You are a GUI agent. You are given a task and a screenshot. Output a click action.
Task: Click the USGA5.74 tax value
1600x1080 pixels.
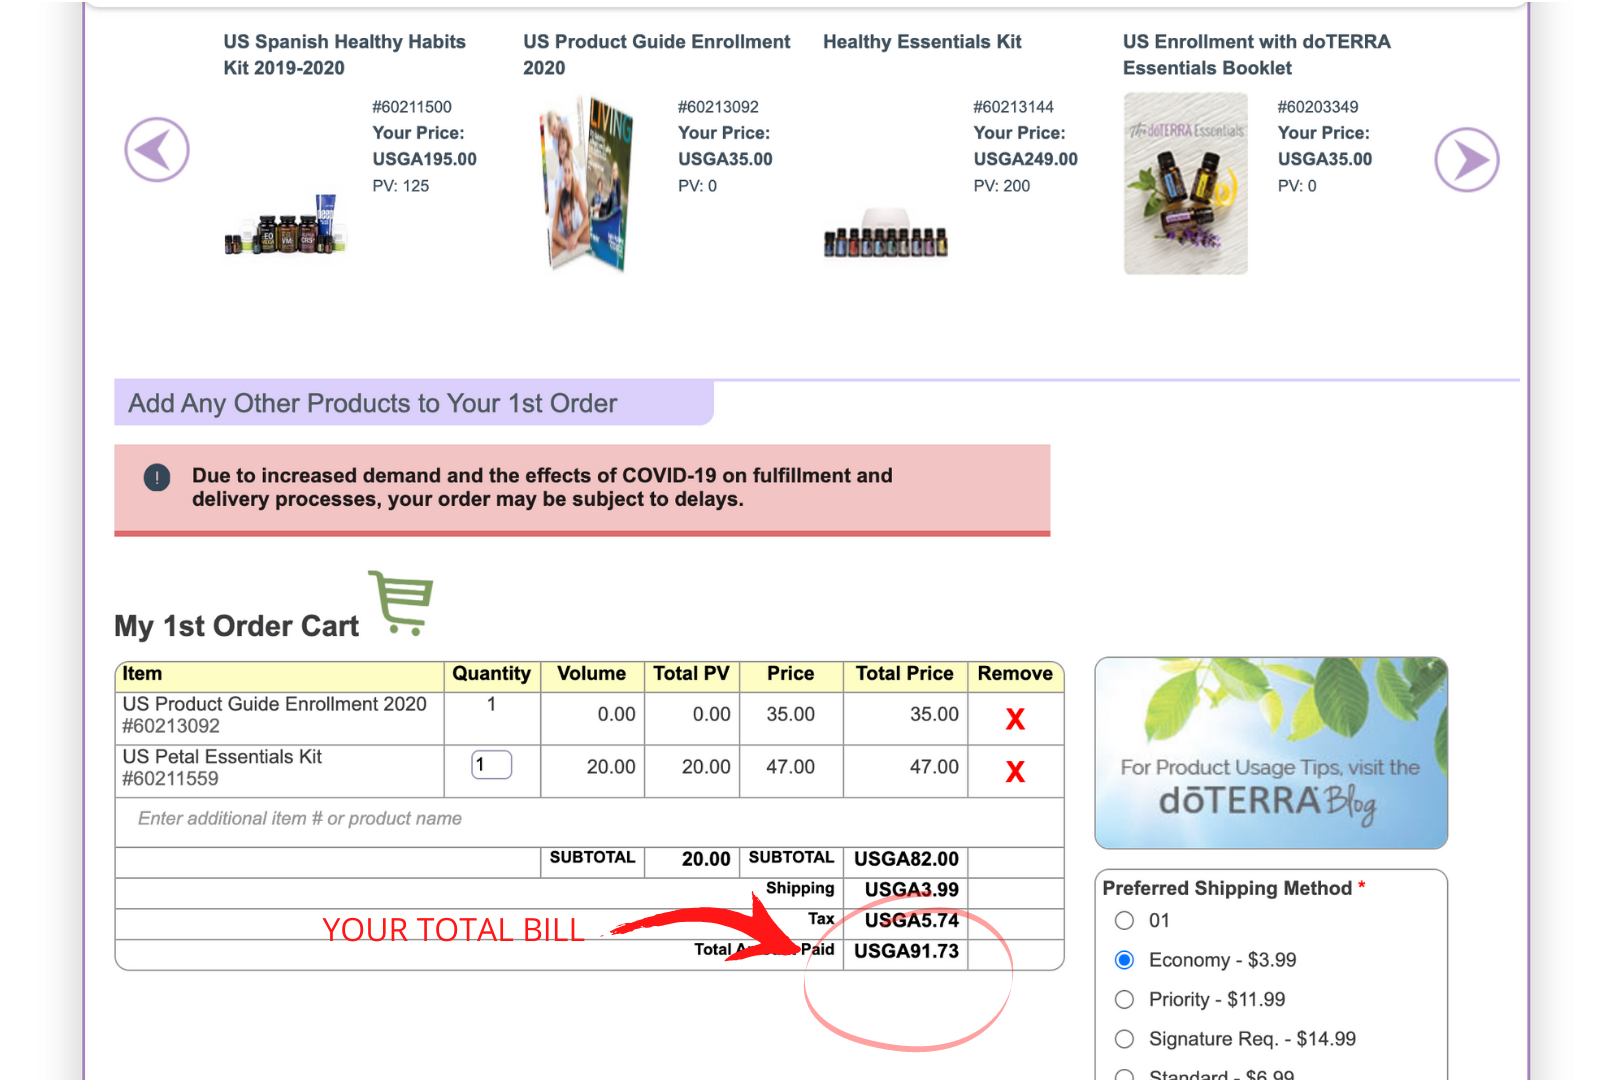[x=912, y=920]
